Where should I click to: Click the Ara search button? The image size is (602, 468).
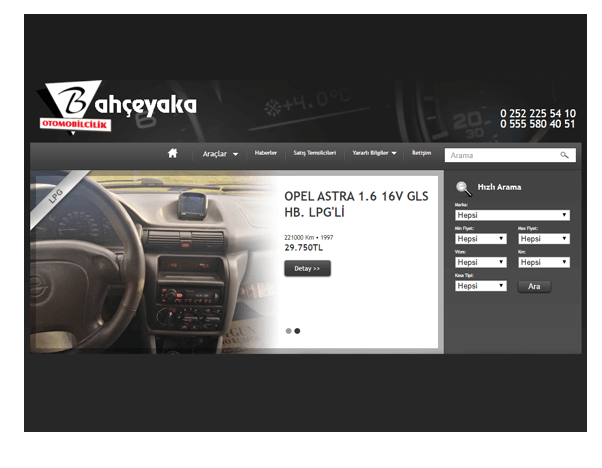tap(534, 286)
